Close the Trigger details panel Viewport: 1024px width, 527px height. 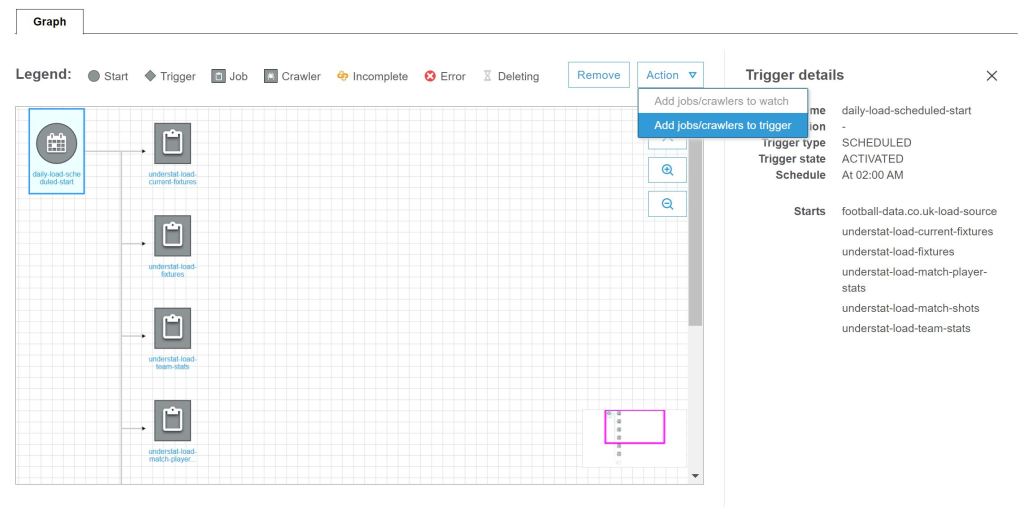click(x=991, y=76)
